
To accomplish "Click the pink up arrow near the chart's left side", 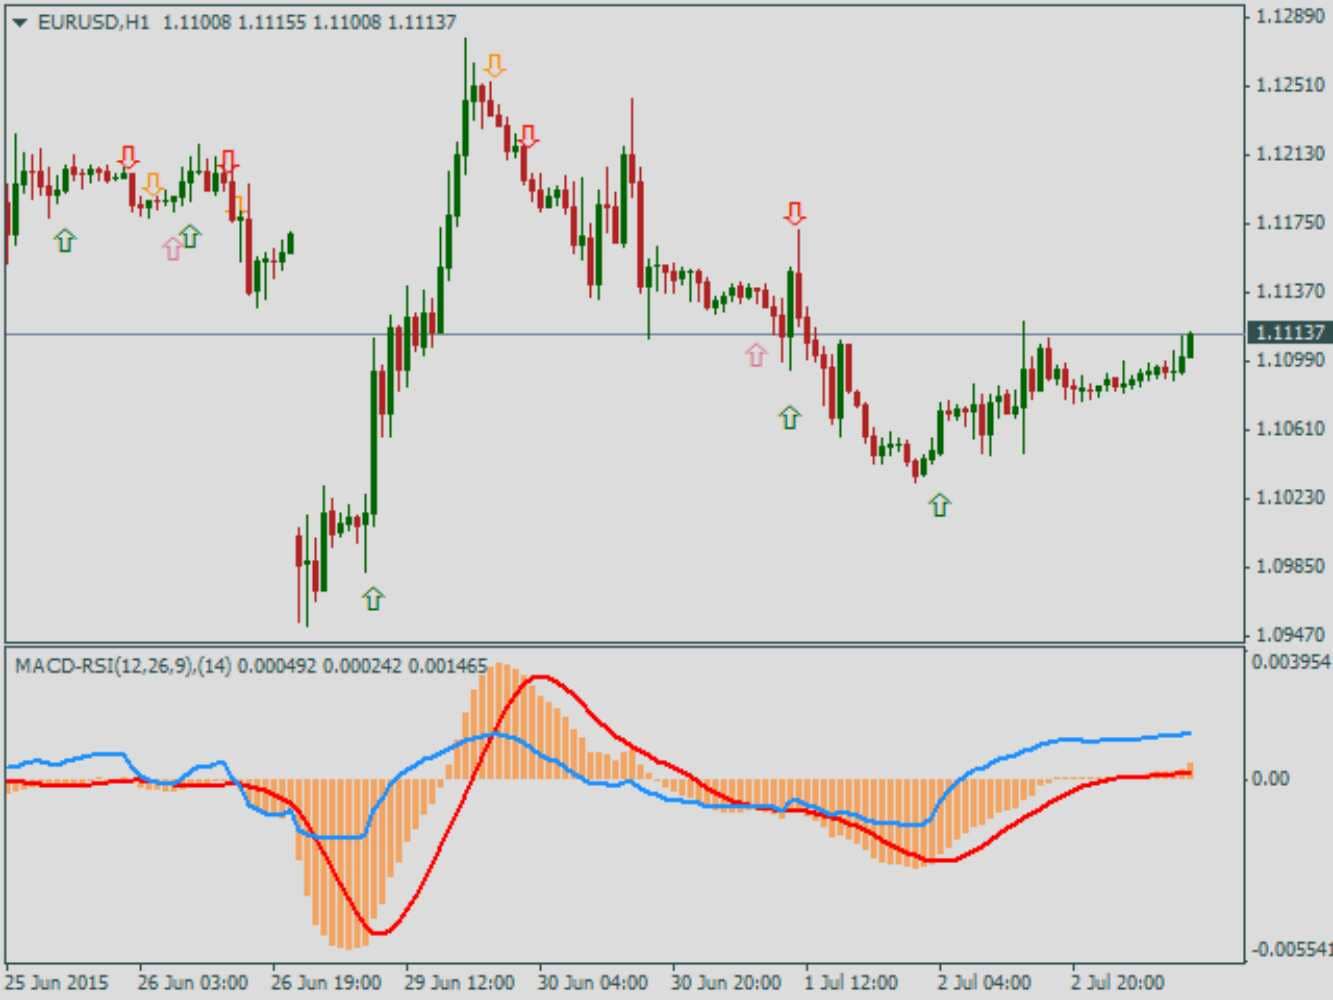I will [173, 248].
